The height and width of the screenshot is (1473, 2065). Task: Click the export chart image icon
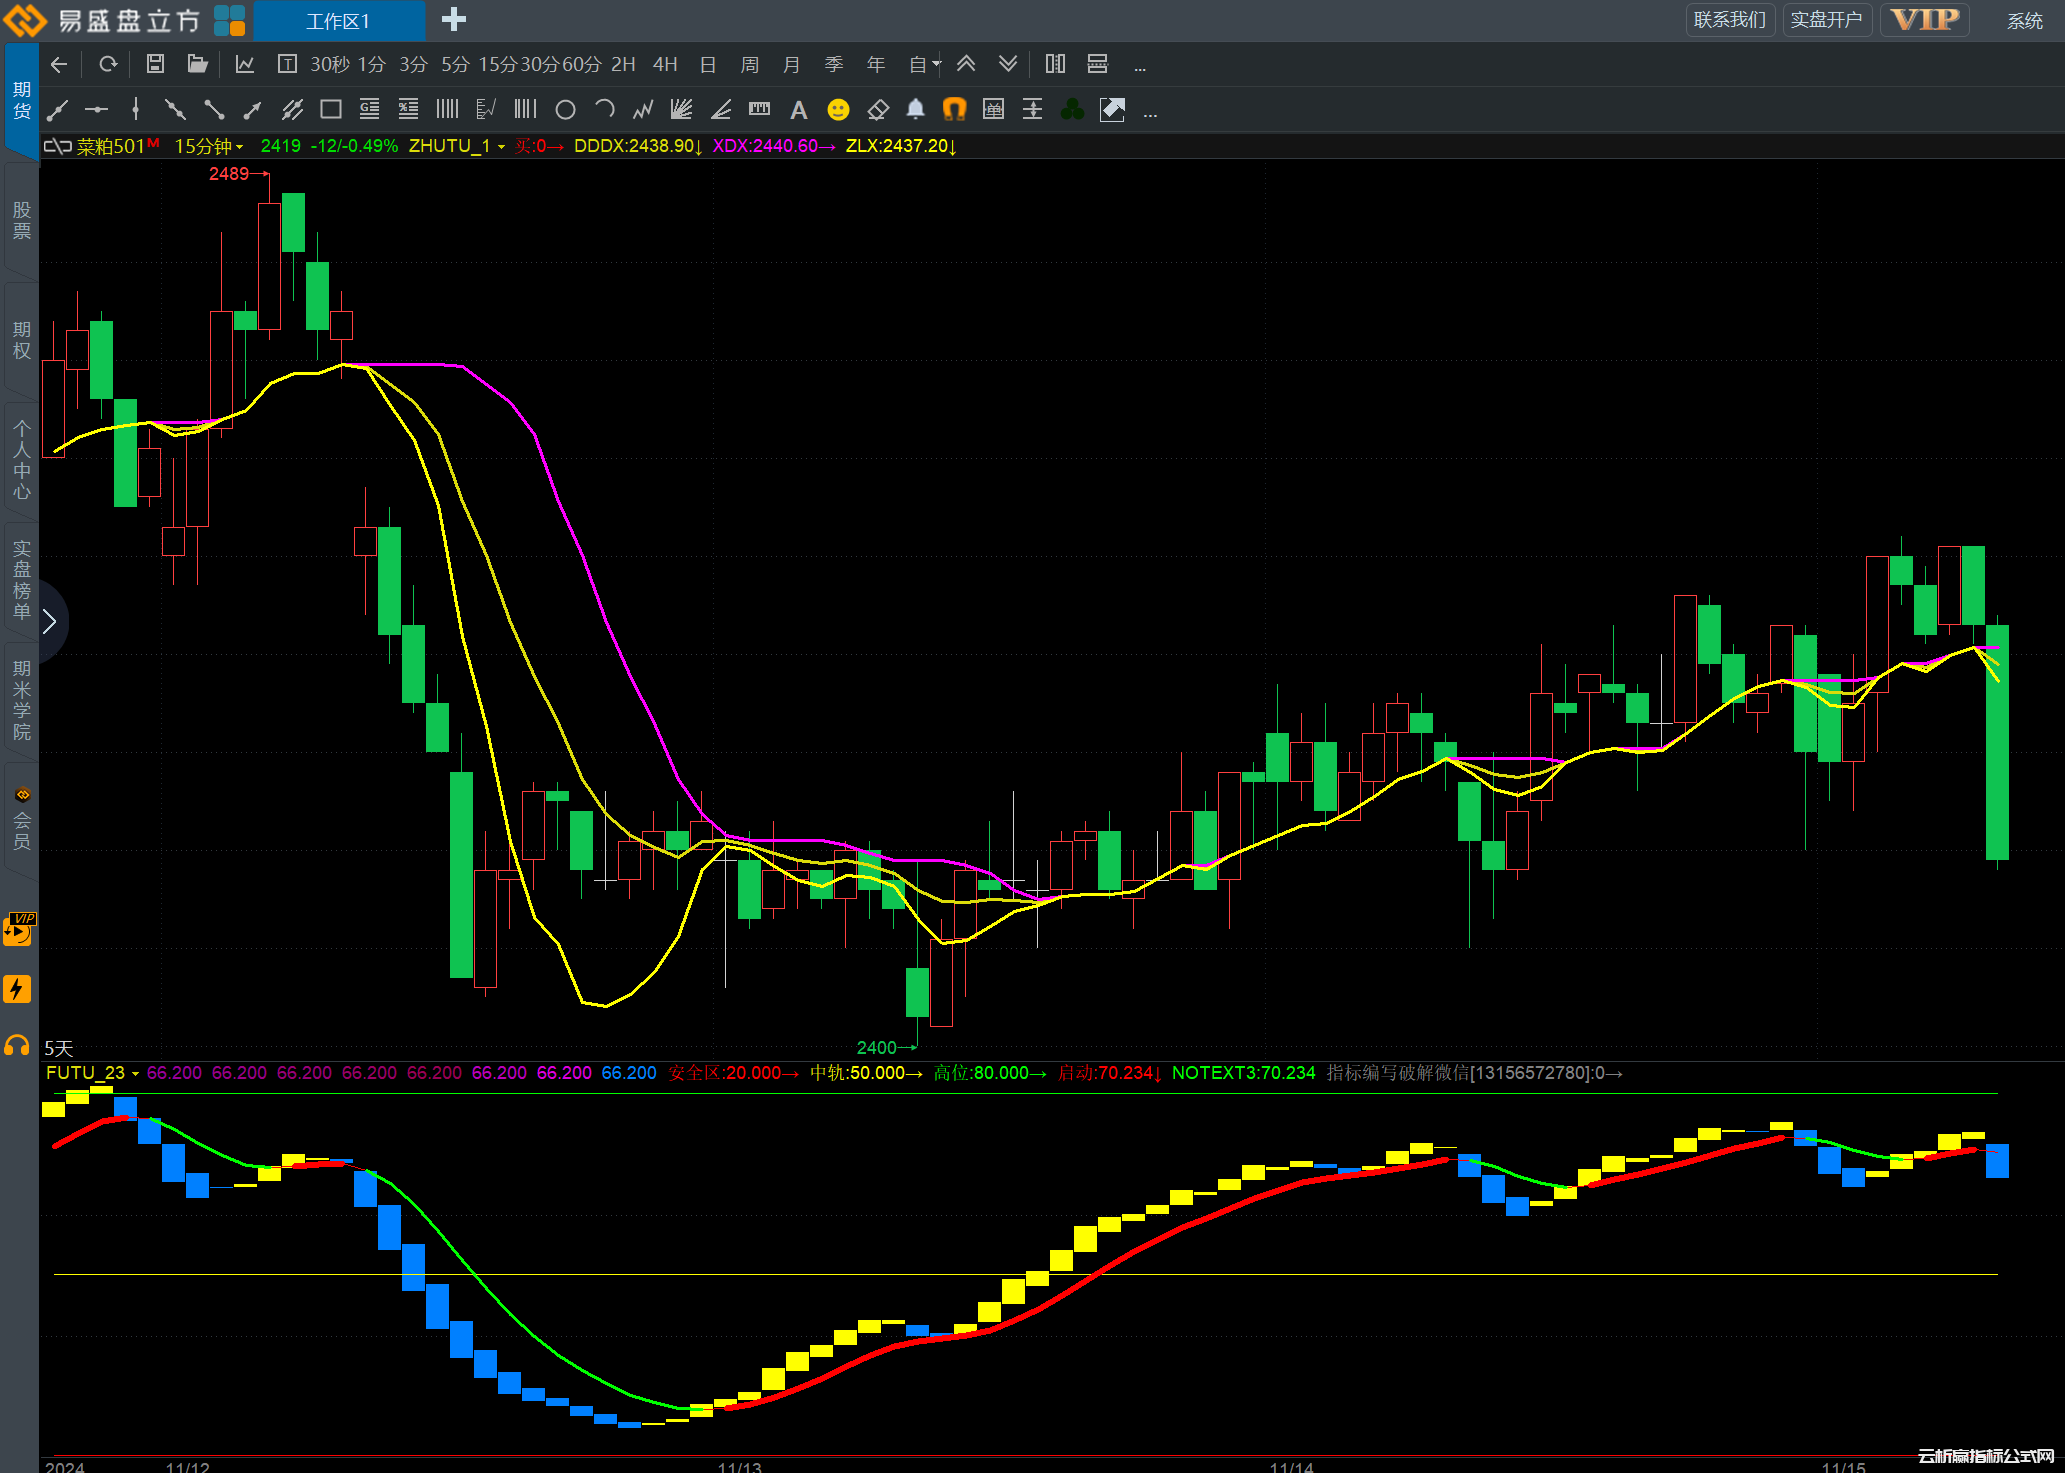[x=1112, y=110]
